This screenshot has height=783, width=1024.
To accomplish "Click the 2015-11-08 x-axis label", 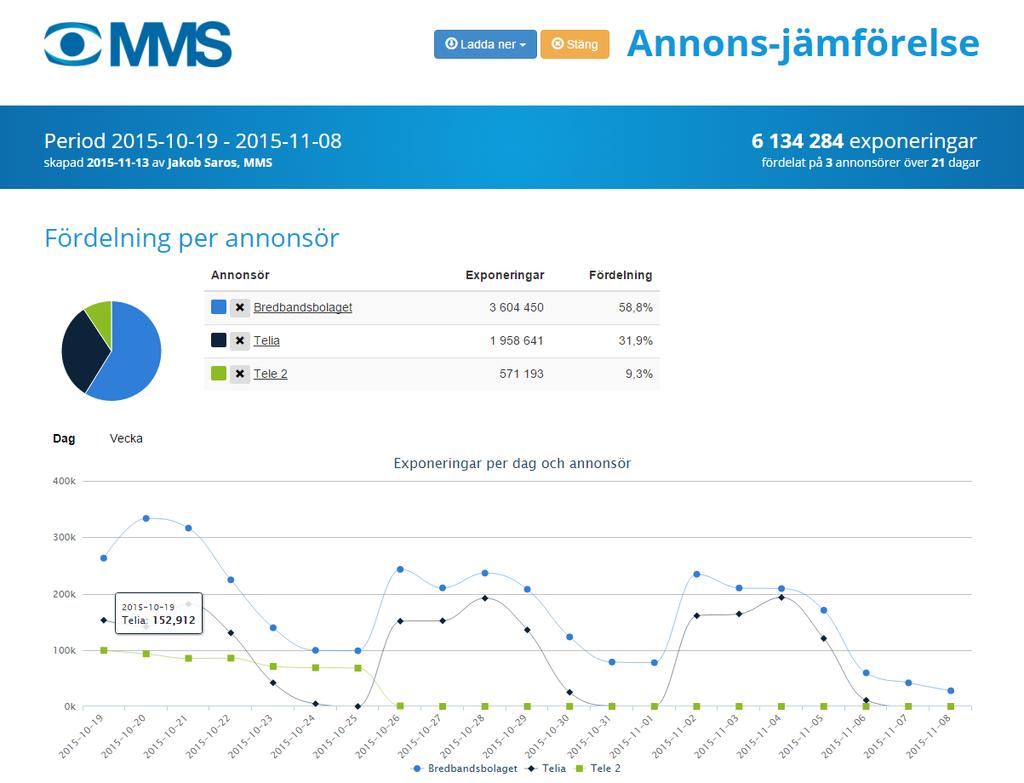I will (929, 736).
